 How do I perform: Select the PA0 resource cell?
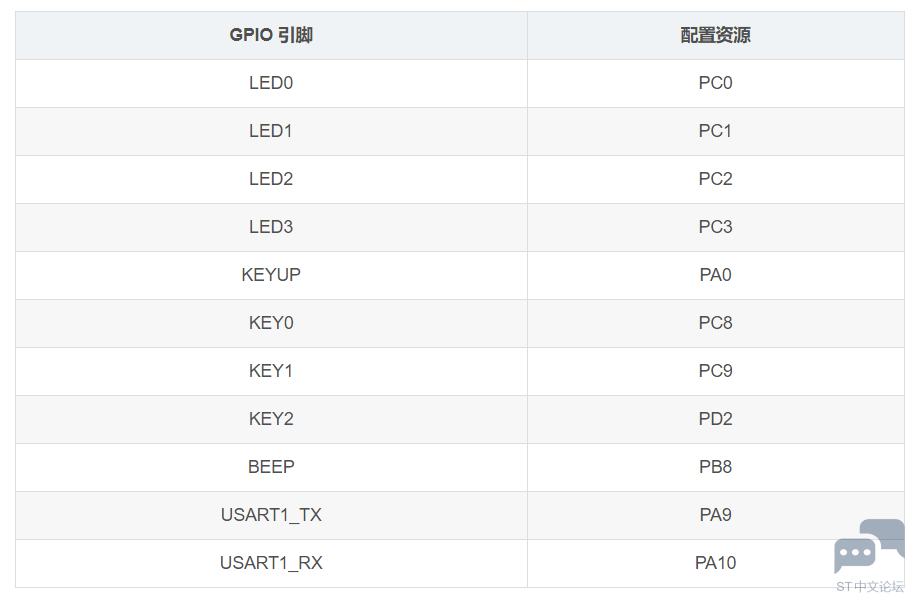(716, 275)
